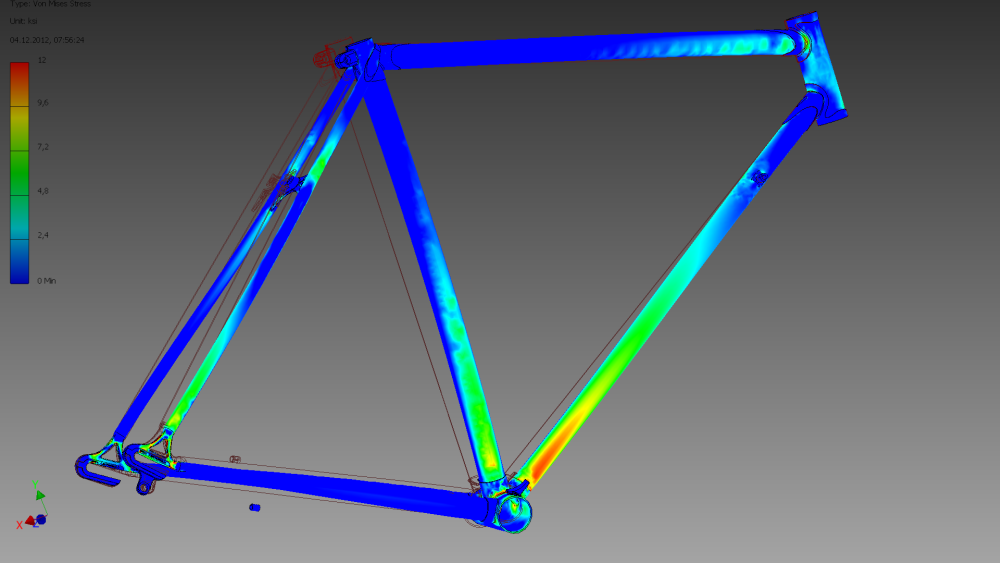Select the legend value 7,2
This screenshot has height=563, width=1000.
(43, 147)
